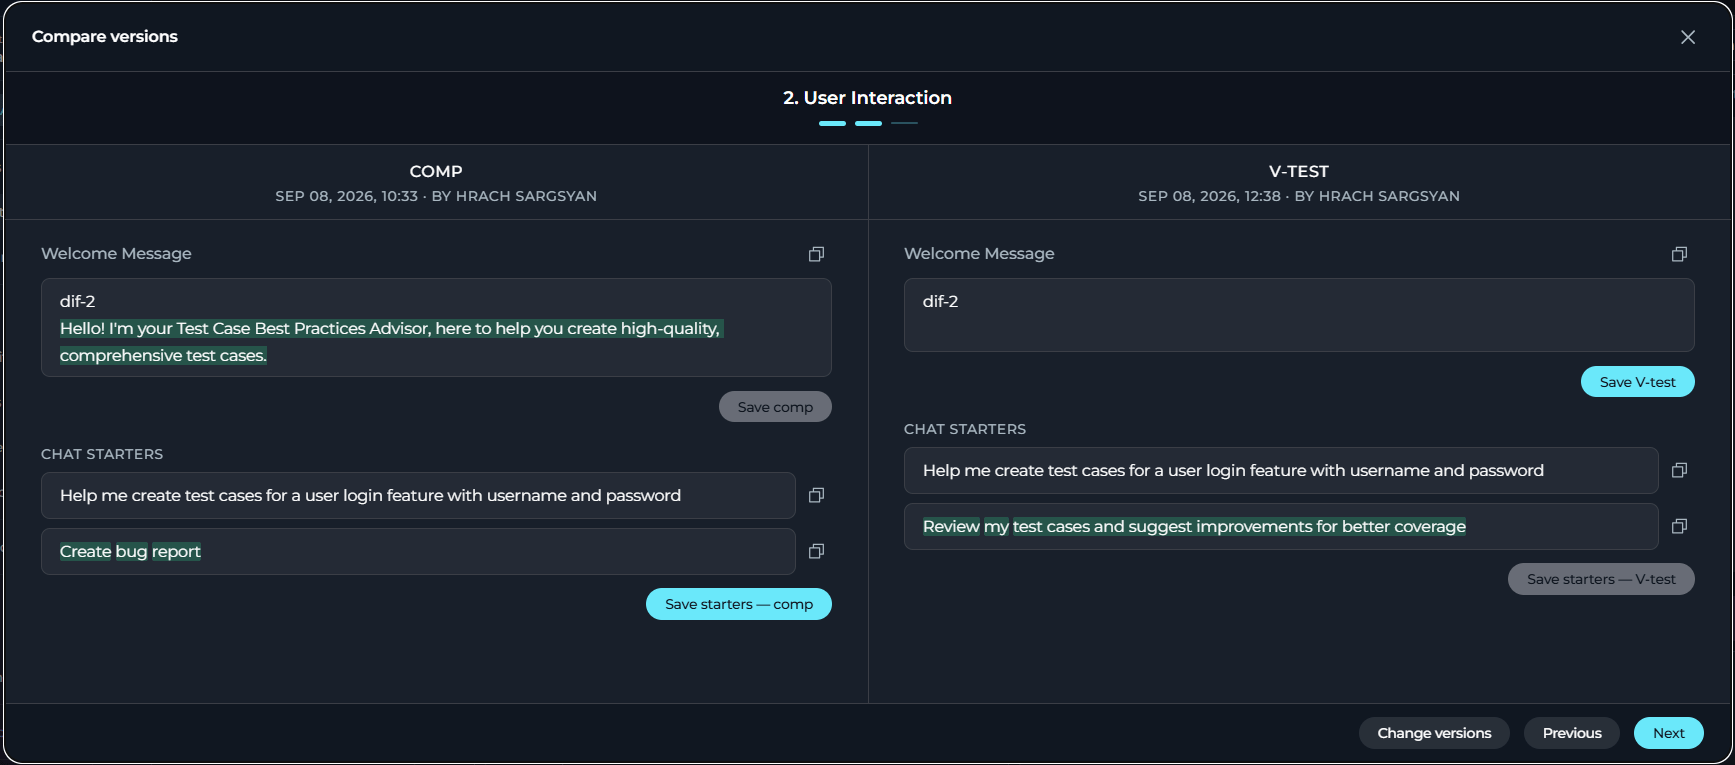Image resolution: width=1735 pixels, height=765 pixels.
Task: Click the V-TEST 'CHAT STARTERS' label
Action: 965,429
